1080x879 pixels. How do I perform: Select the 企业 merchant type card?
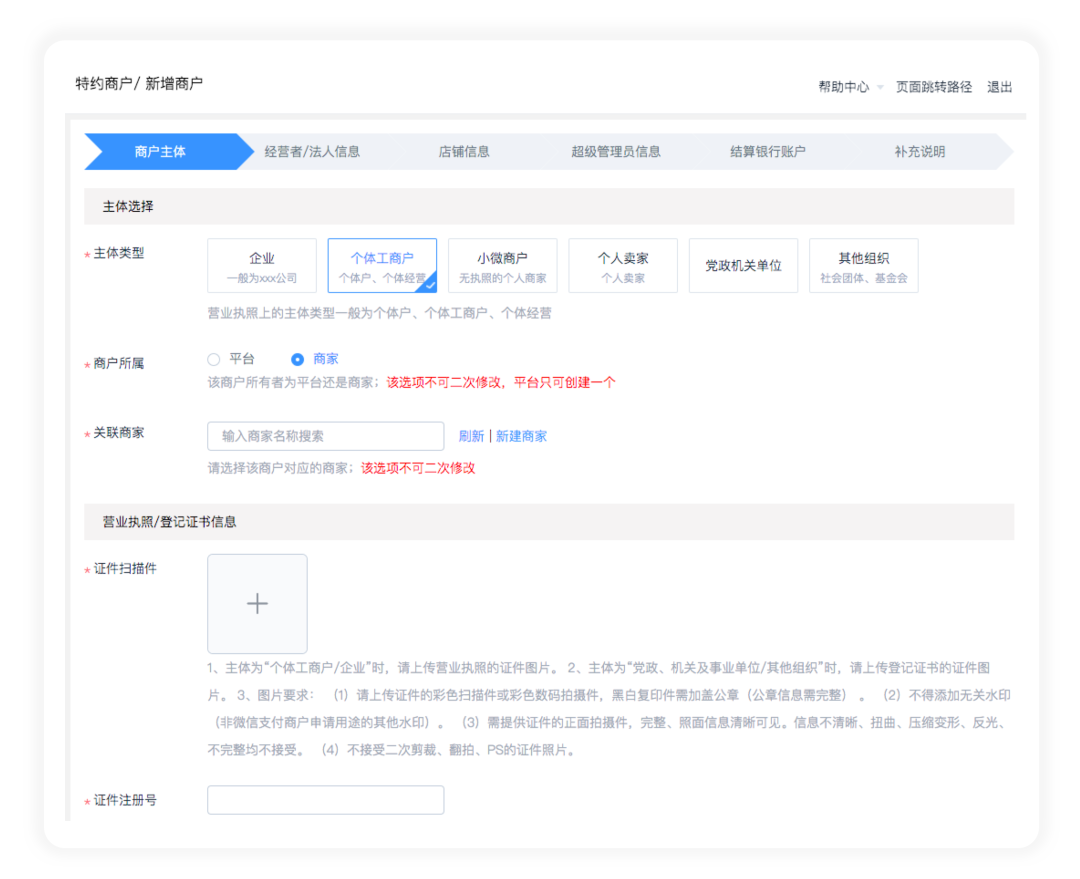click(x=262, y=265)
